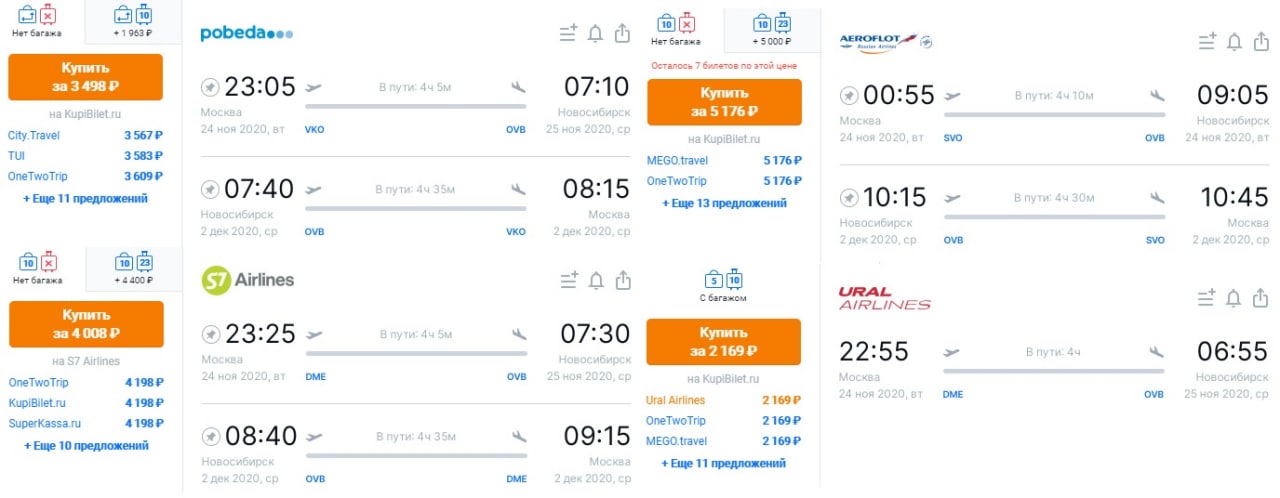Select the 'Нет багажа' option on S7 ticket
Viewport: 1280px width, 498px height.
37,269
